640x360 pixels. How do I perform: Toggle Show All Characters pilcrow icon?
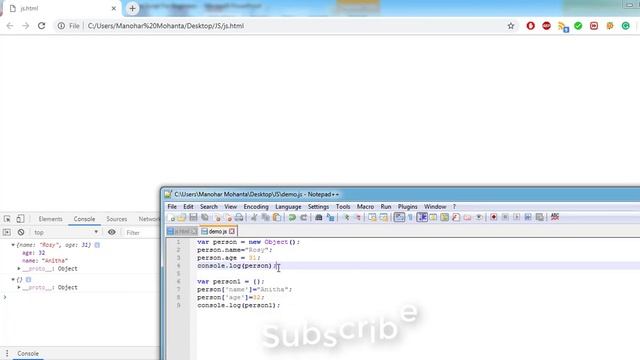410,218
